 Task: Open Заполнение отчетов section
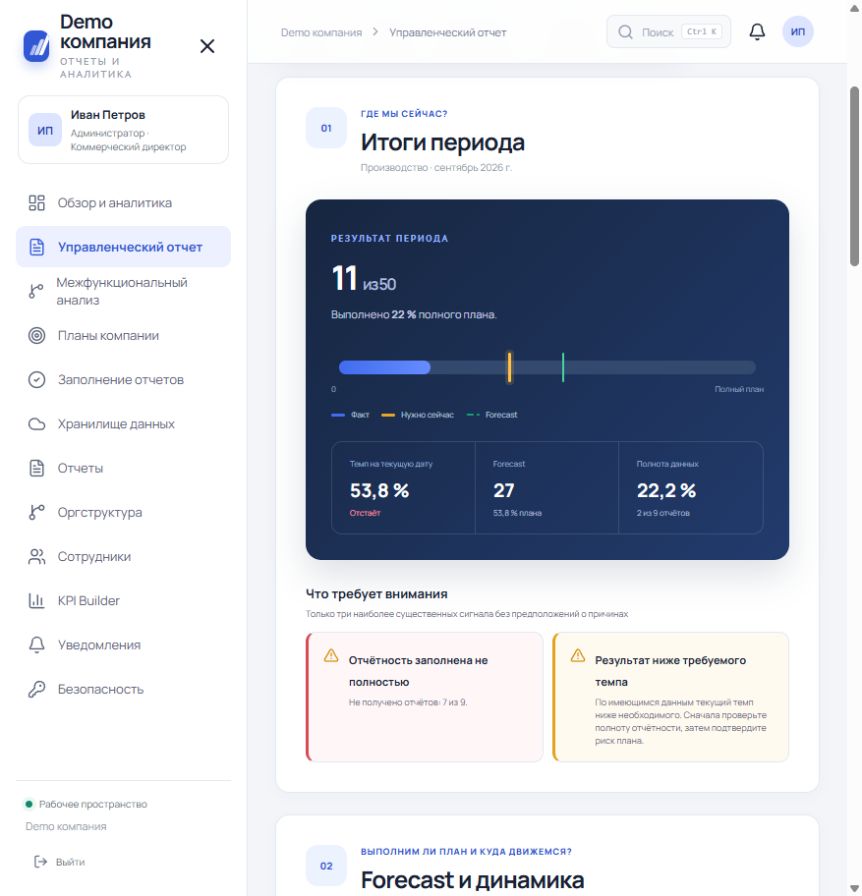point(123,379)
